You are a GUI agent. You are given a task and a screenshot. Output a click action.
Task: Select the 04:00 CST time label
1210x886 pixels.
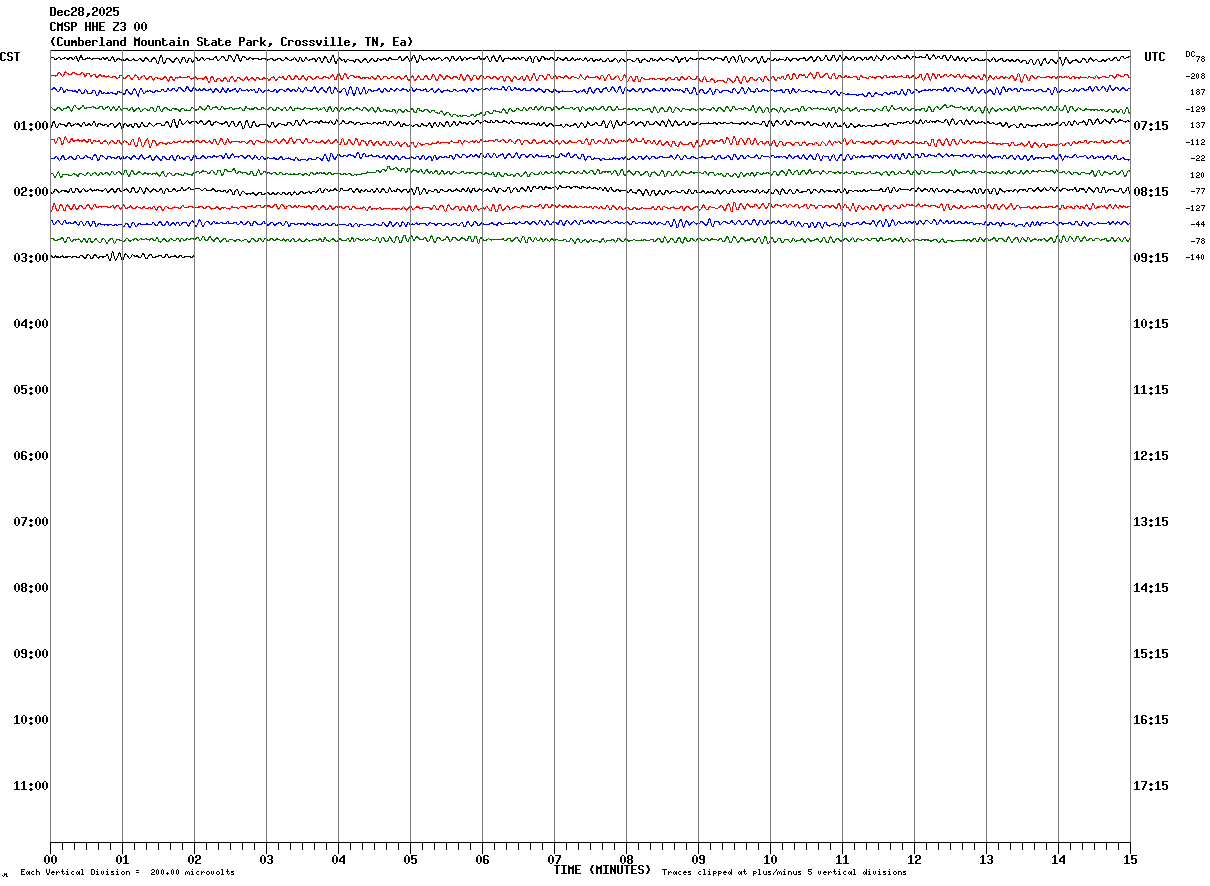[31, 324]
